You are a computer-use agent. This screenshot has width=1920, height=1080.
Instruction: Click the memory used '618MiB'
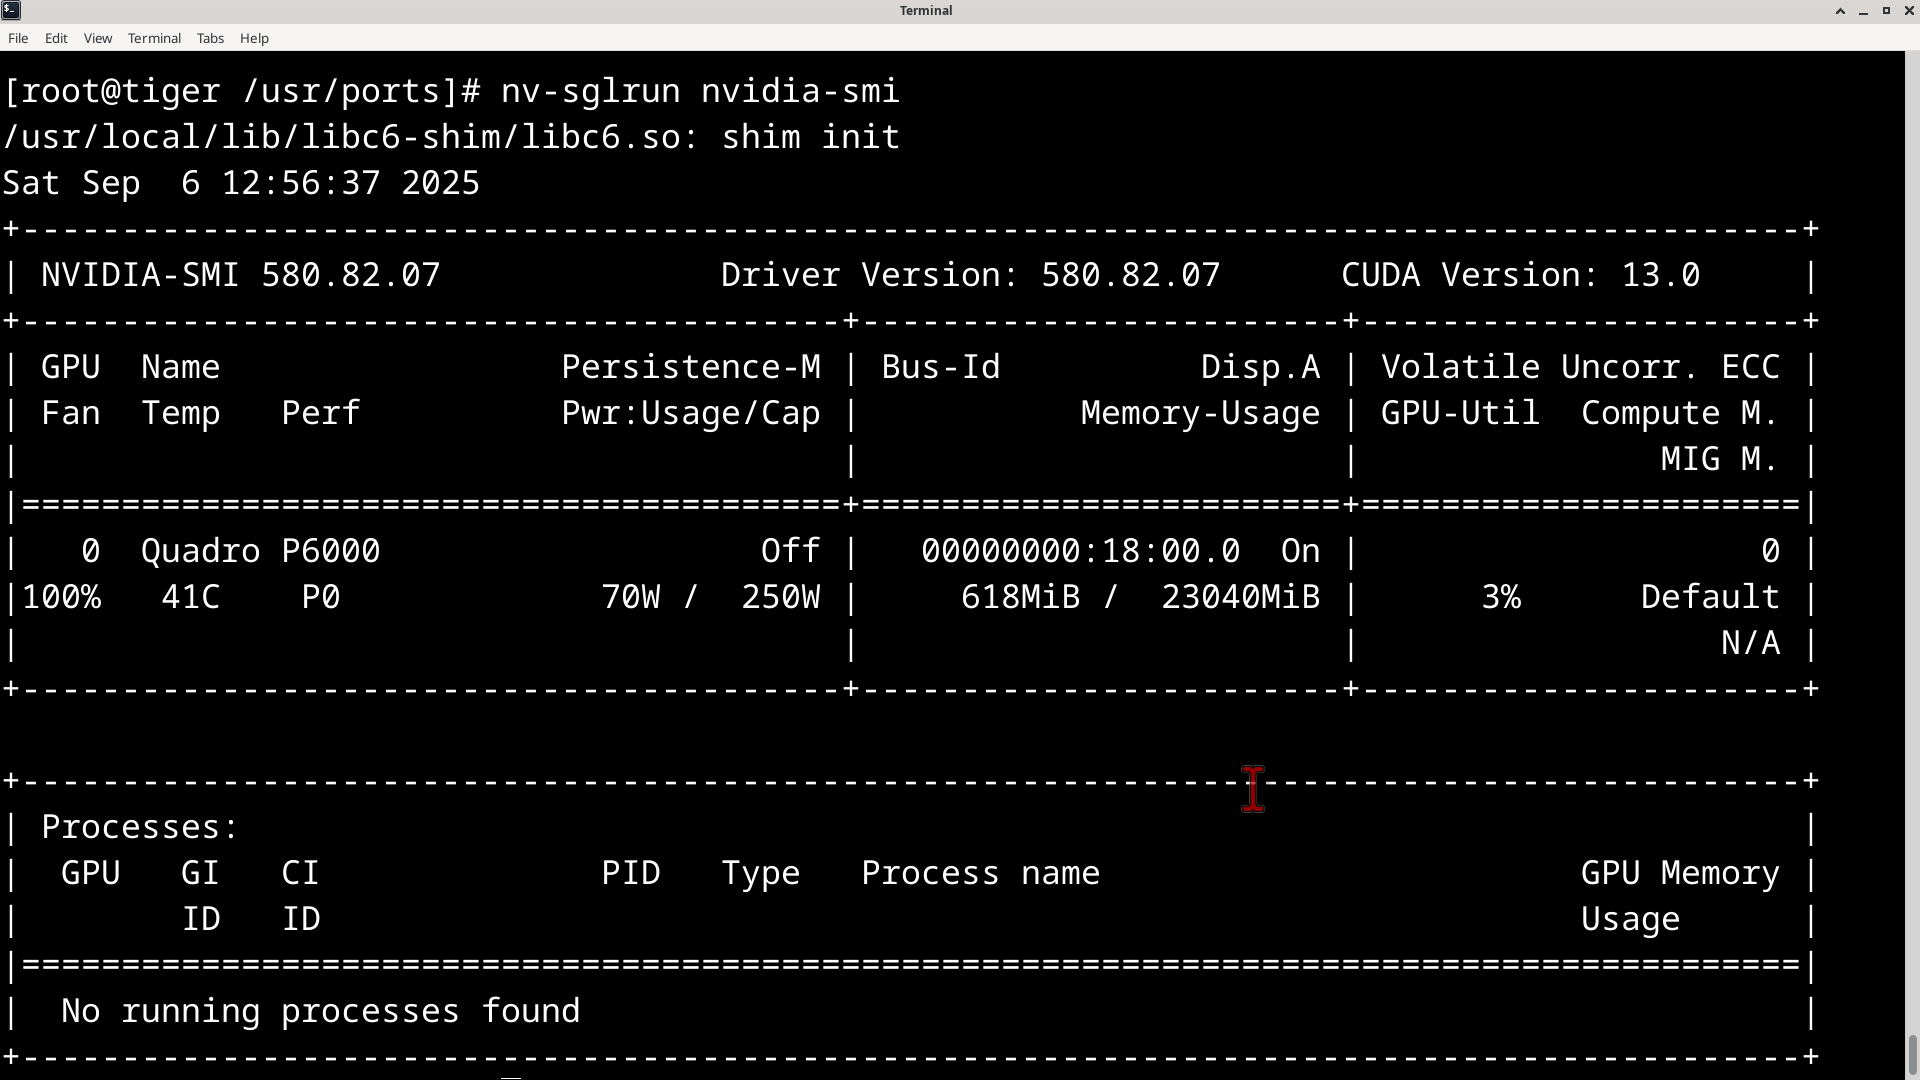point(1020,597)
